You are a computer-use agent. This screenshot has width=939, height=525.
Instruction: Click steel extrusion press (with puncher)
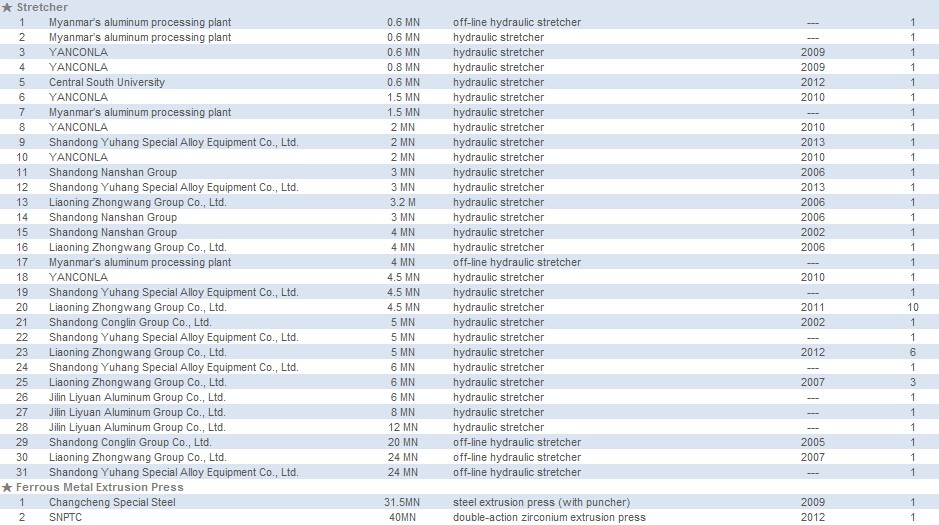coord(541,502)
